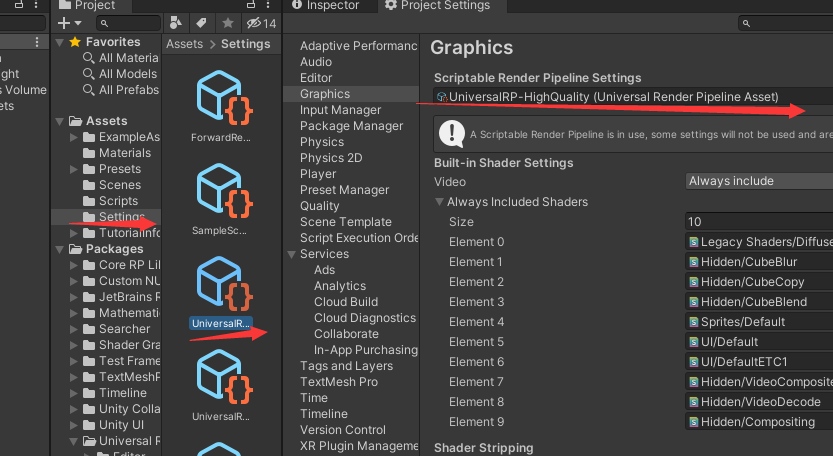Expand the TutorialInfo folder arrow
The image size is (833, 456).
pyautogui.click(x=74, y=233)
